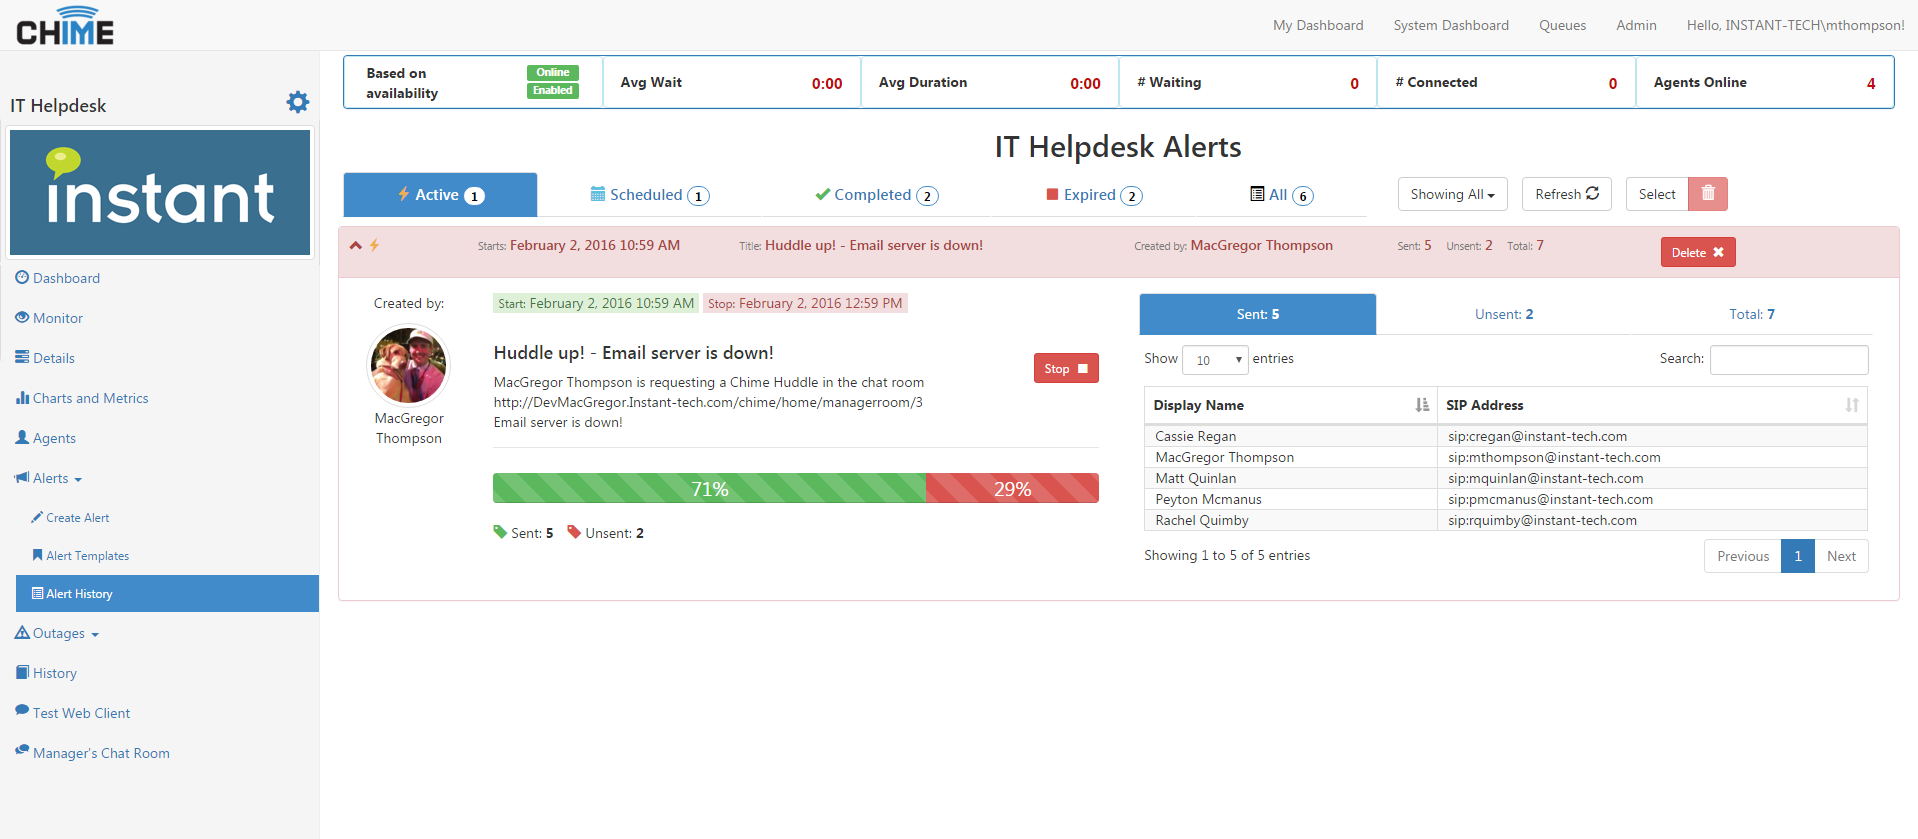This screenshot has width=1918, height=839.
Task: Stop the active email server alert
Action: [1065, 369]
